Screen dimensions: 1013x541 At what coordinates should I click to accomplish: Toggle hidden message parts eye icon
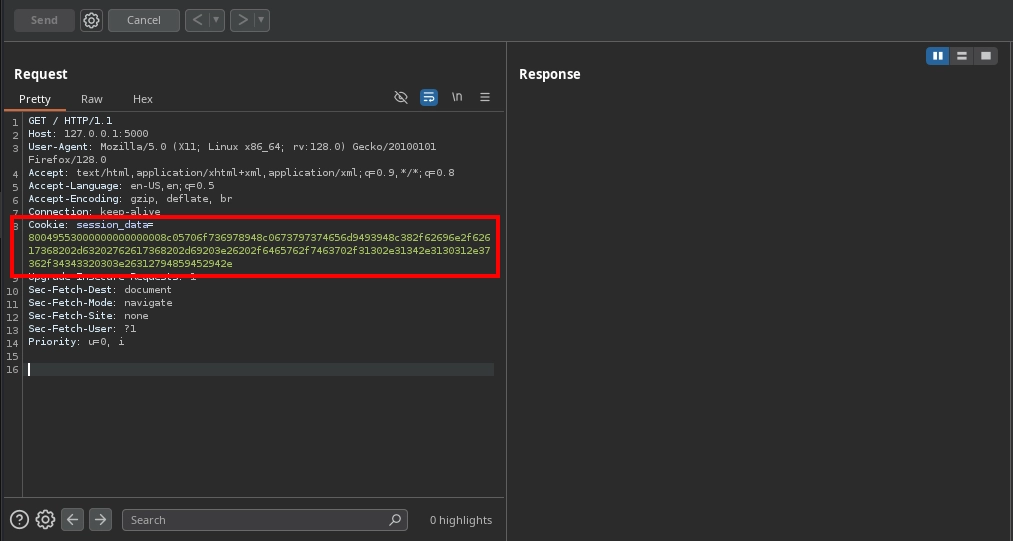click(401, 97)
